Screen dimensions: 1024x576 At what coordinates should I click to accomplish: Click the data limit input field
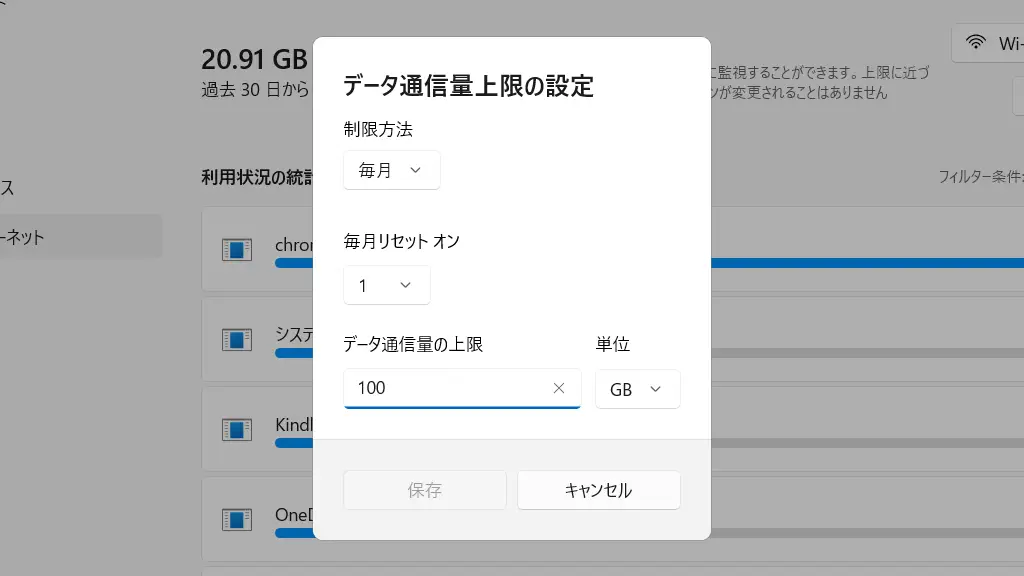pyautogui.click(x=462, y=389)
